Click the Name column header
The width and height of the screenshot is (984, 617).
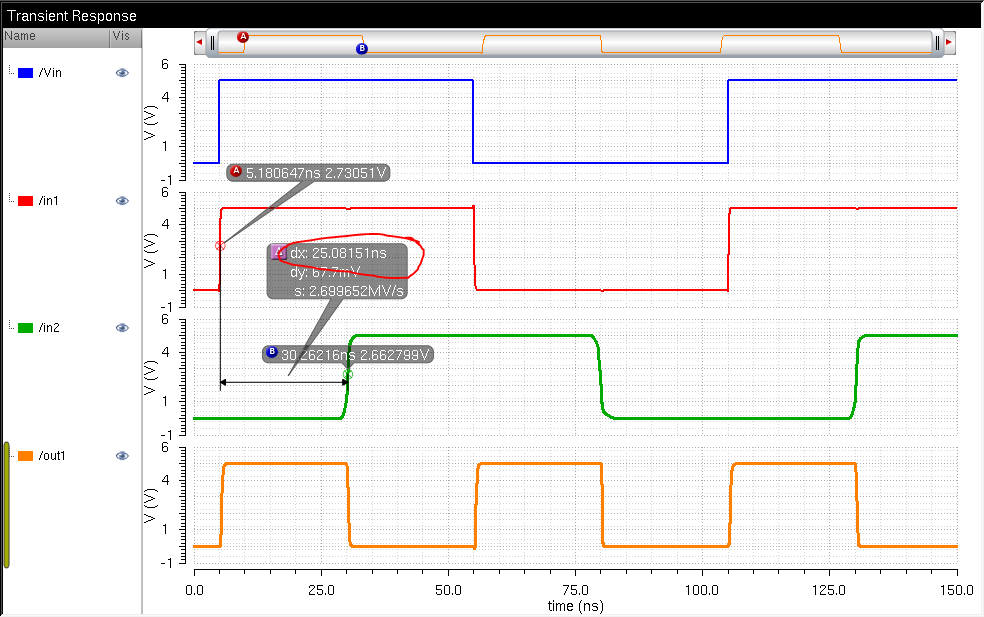[56, 36]
